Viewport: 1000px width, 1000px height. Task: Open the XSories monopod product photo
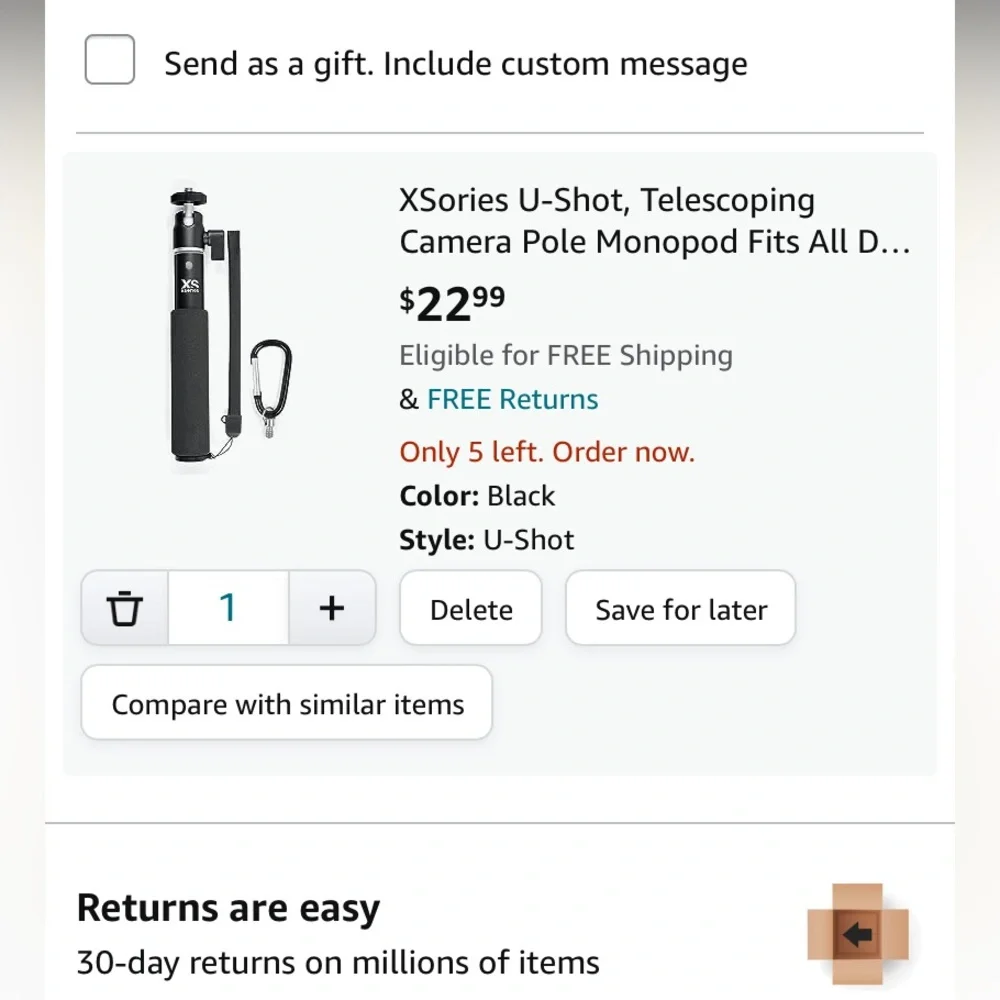(x=230, y=326)
